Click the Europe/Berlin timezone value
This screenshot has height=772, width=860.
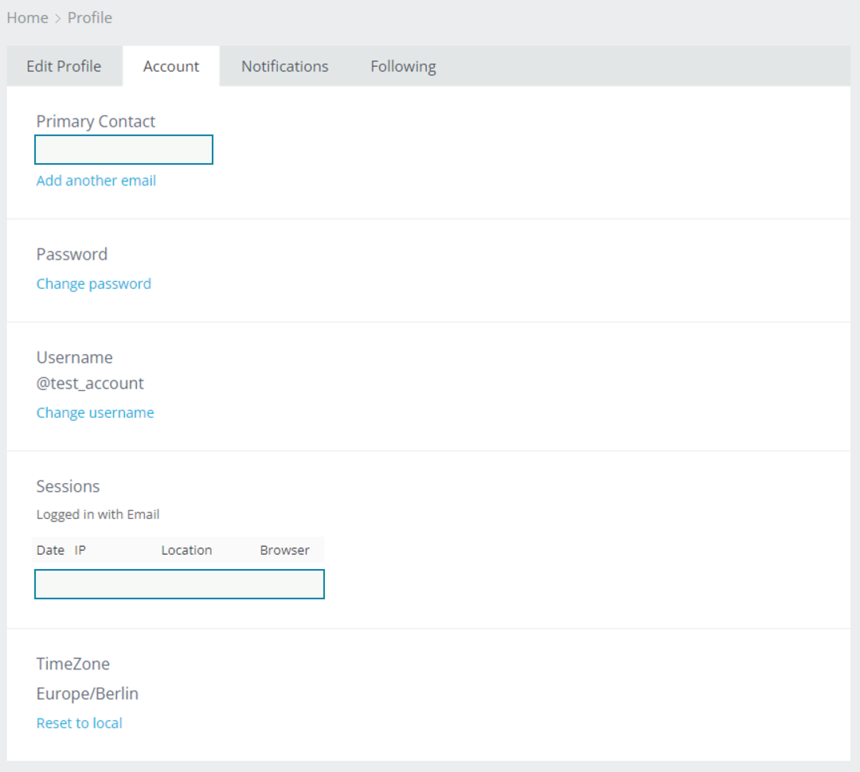[x=87, y=693]
